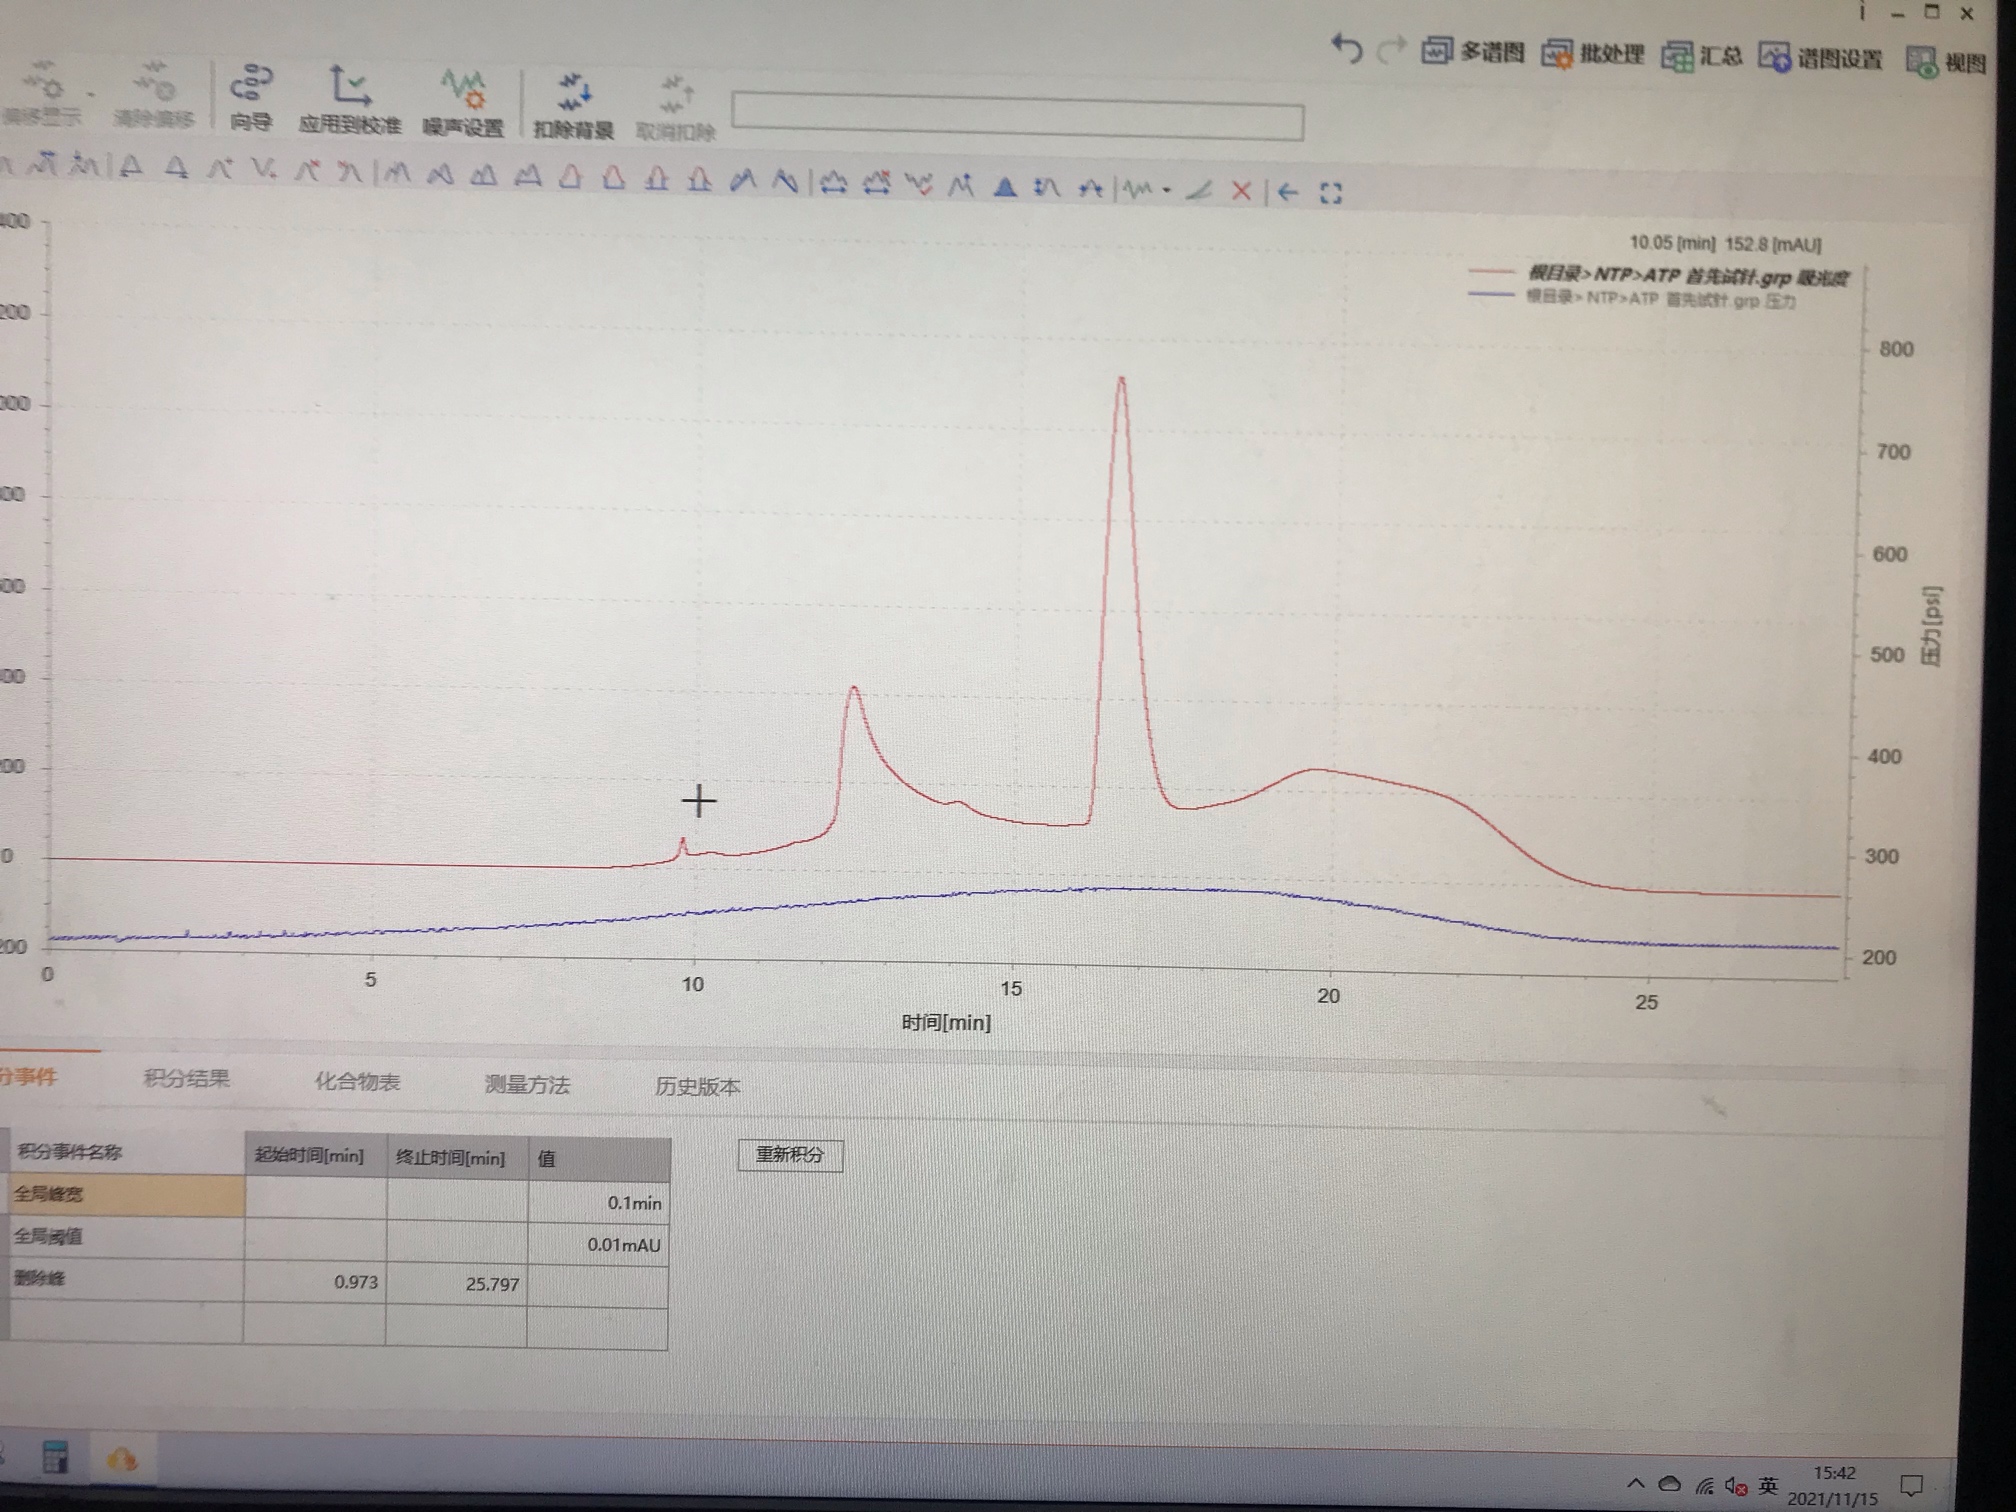Redo the last undone action
The height and width of the screenshot is (1512, 2016).
coord(1391,49)
